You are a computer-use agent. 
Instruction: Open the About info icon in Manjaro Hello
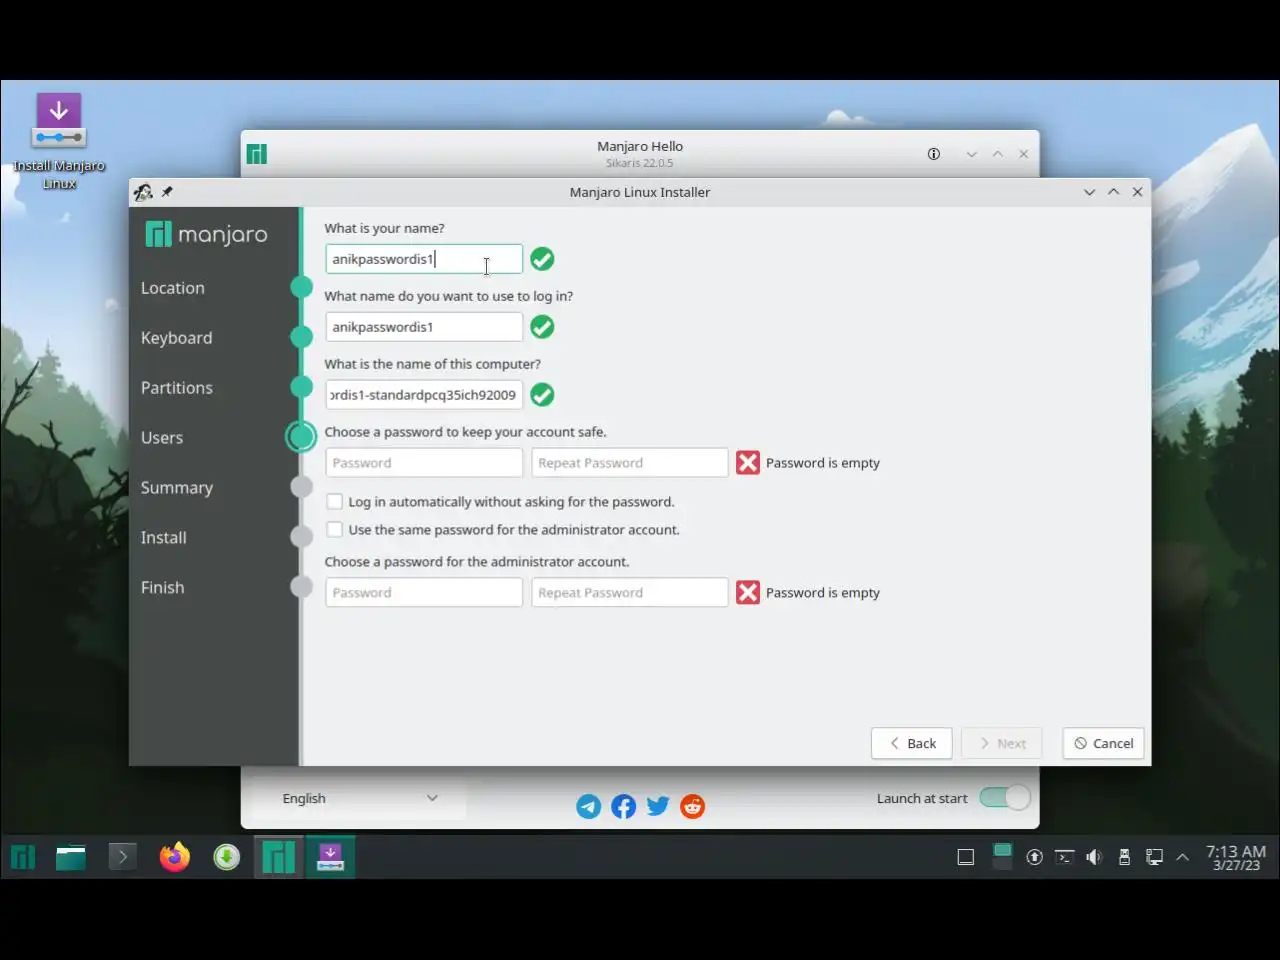[934, 154]
